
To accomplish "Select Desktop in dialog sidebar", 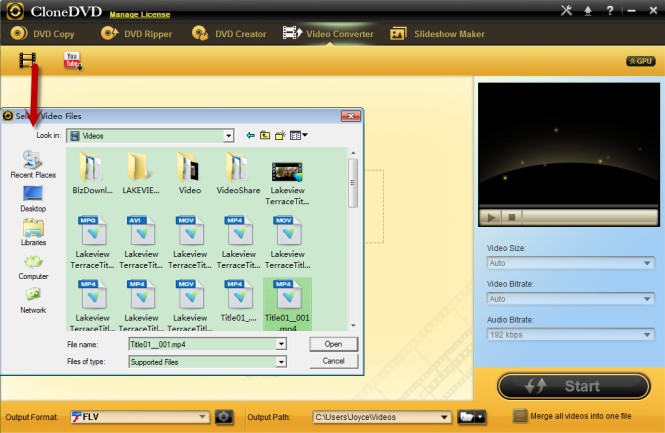I will tap(33, 199).
